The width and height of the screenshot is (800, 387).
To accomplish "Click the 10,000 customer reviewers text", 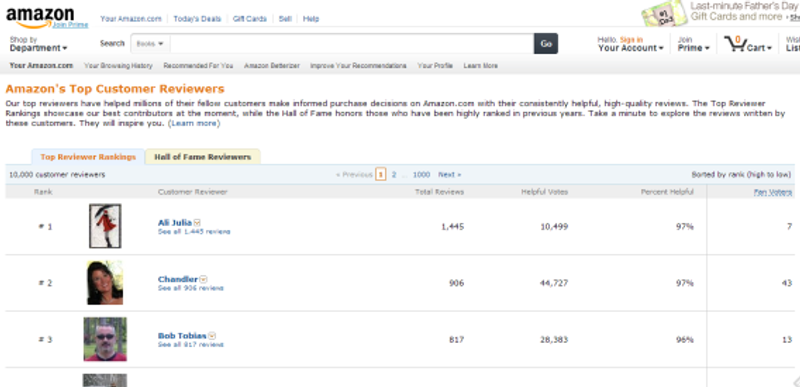I will coord(57,174).
